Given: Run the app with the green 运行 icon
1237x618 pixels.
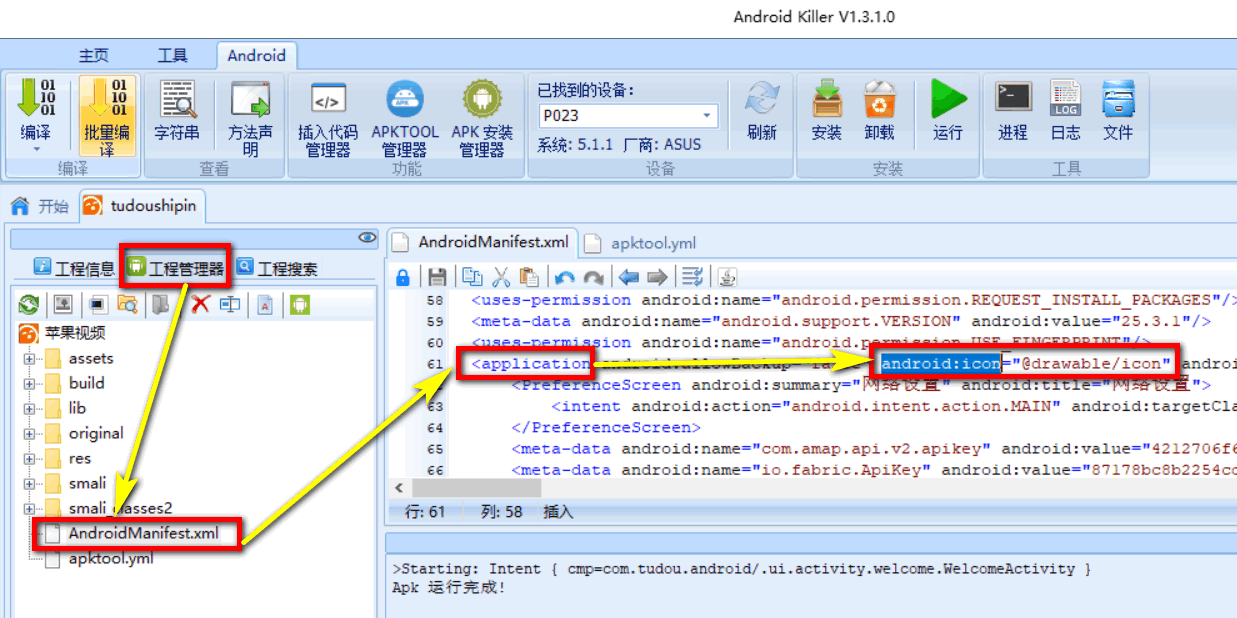Looking at the screenshot, I should tap(948, 110).
